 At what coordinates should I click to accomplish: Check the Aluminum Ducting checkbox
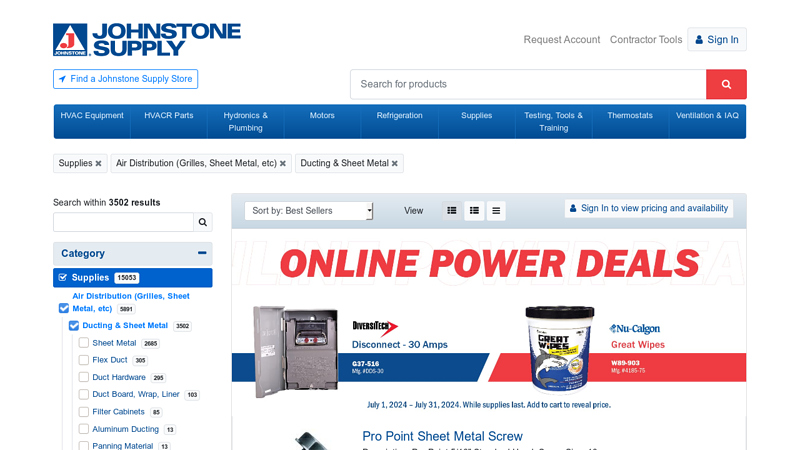point(84,429)
